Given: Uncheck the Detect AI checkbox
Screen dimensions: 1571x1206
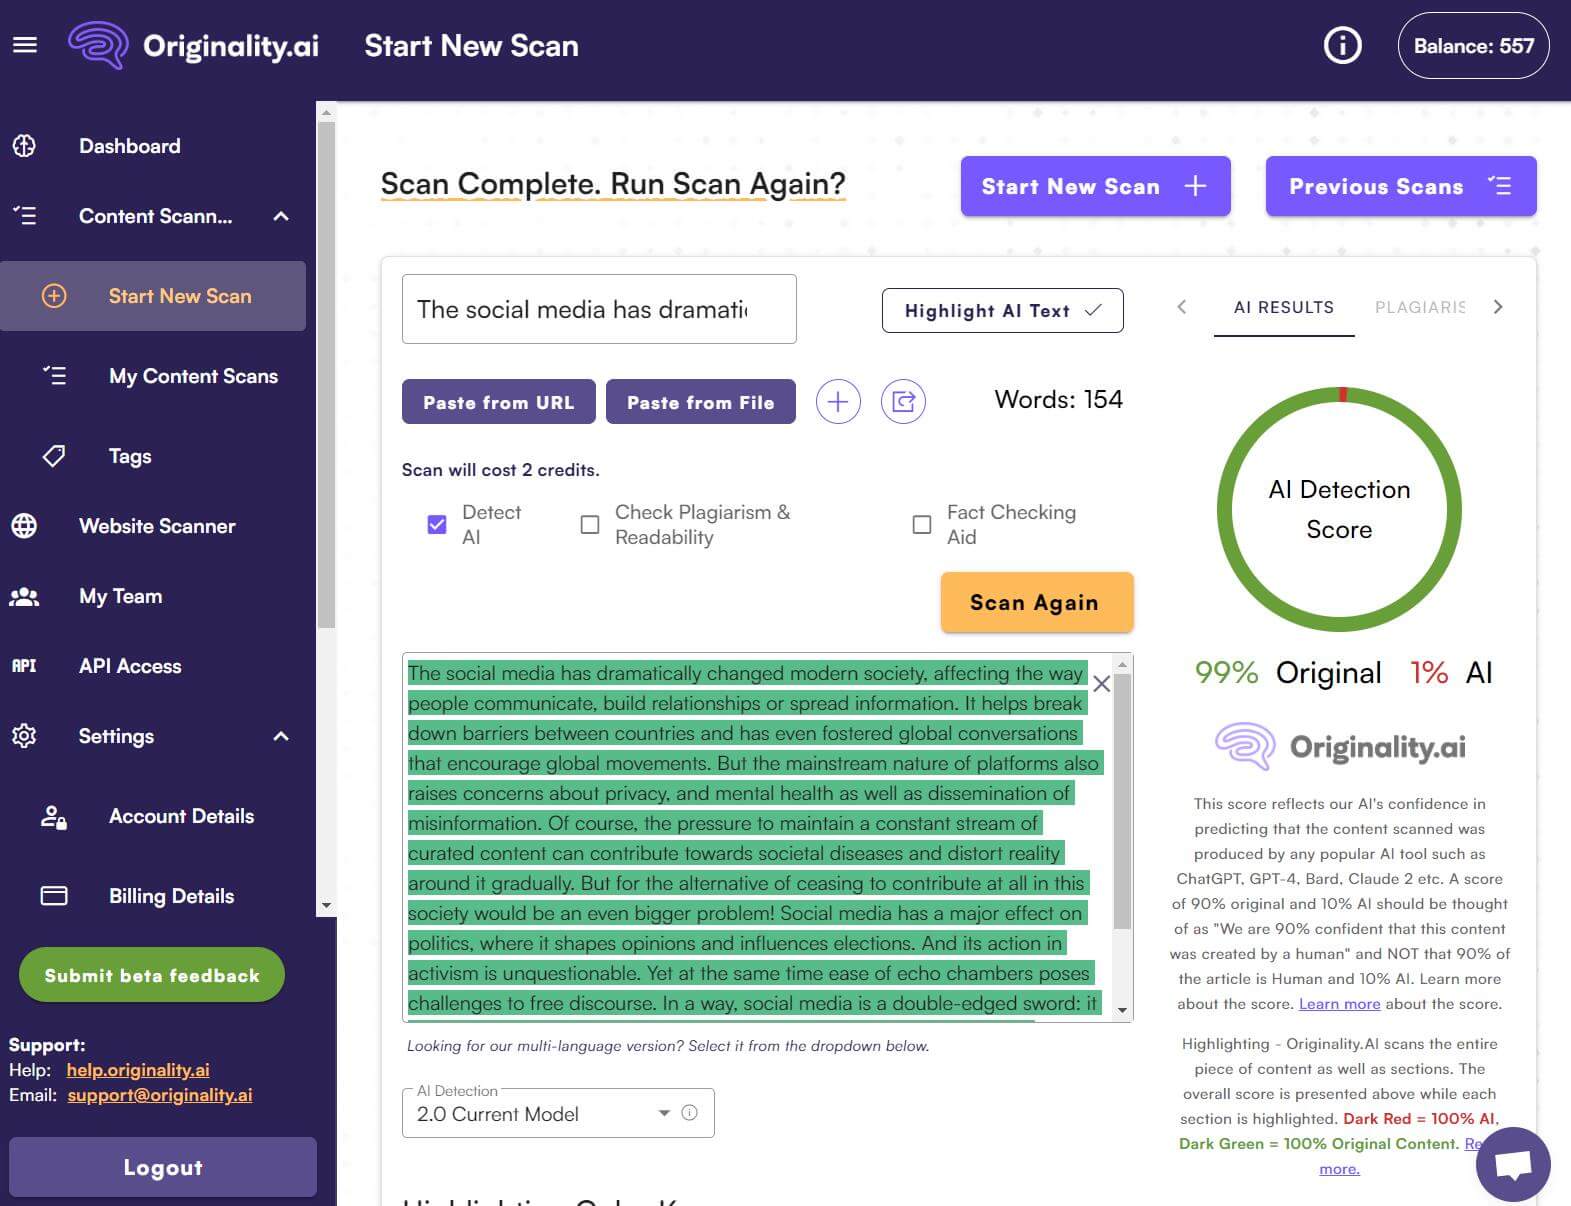Looking at the screenshot, I should click(437, 524).
